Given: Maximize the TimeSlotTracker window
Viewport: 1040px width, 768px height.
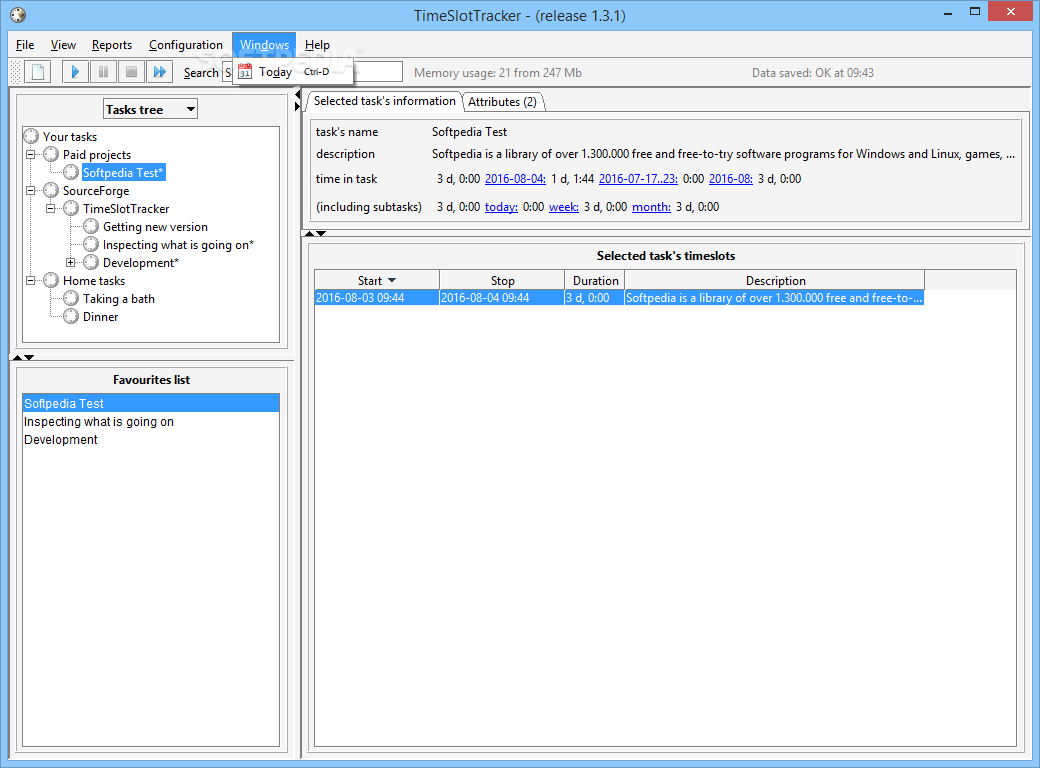Looking at the screenshot, I should pos(974,11).
